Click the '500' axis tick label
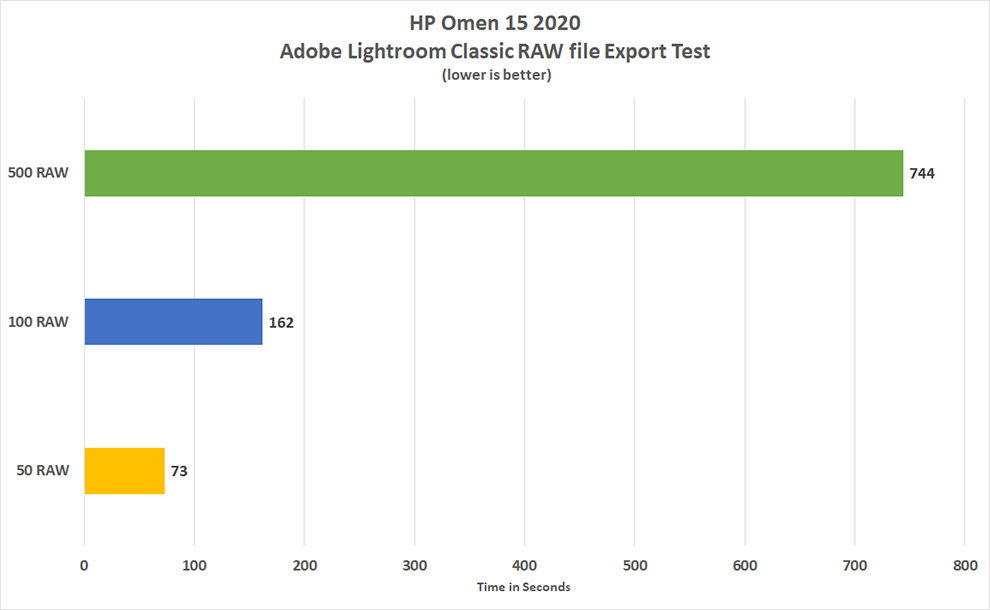990x610 pixels. coord(635,565)
